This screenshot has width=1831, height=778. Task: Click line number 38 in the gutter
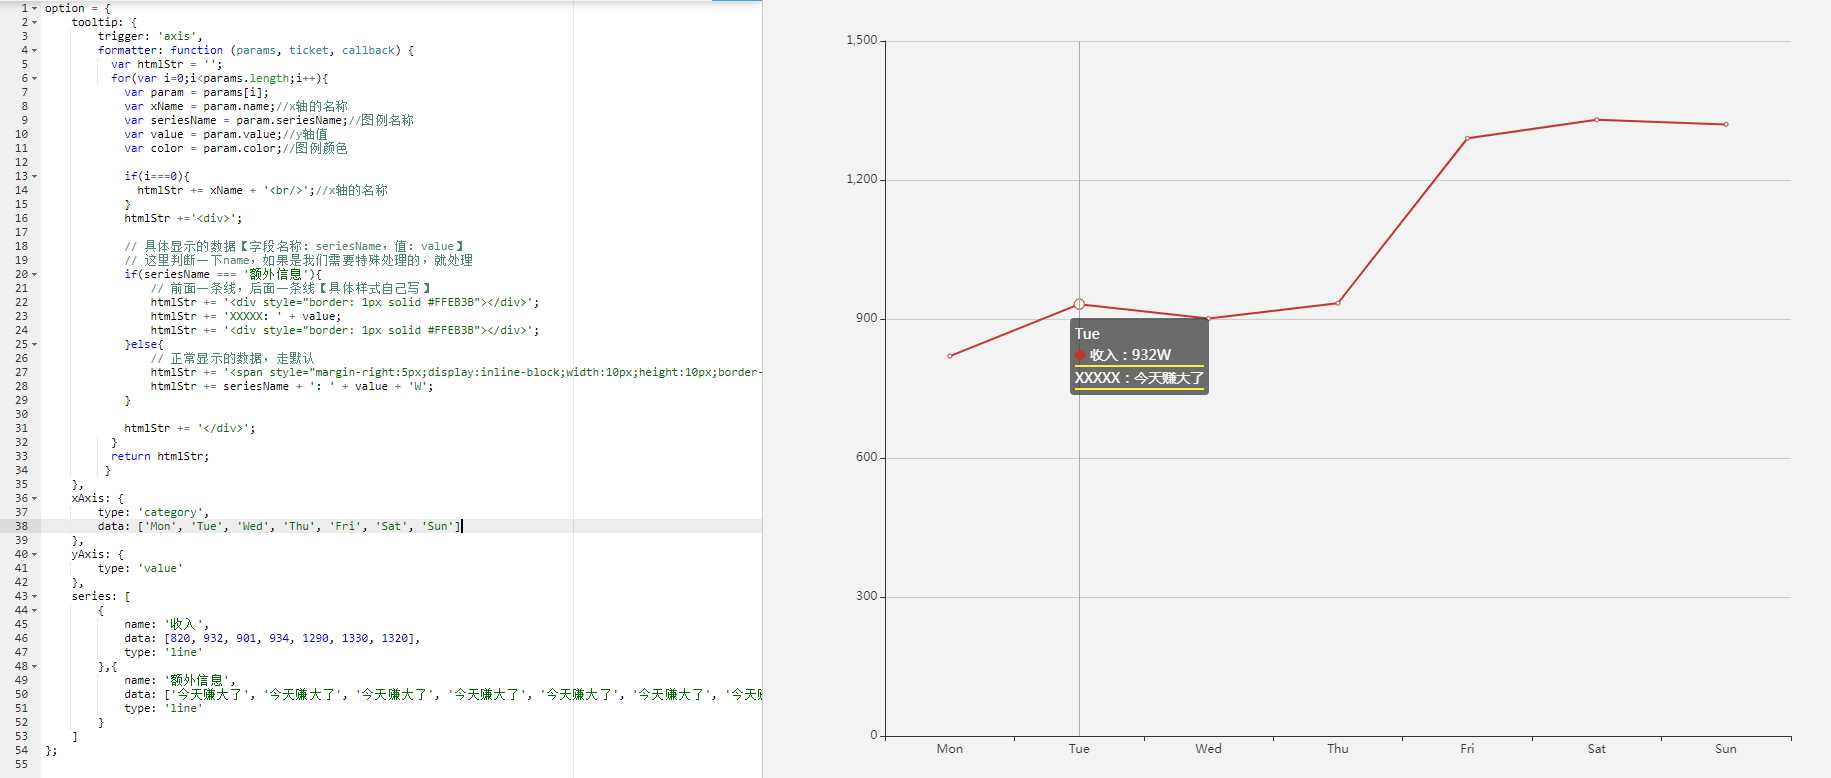21,526
